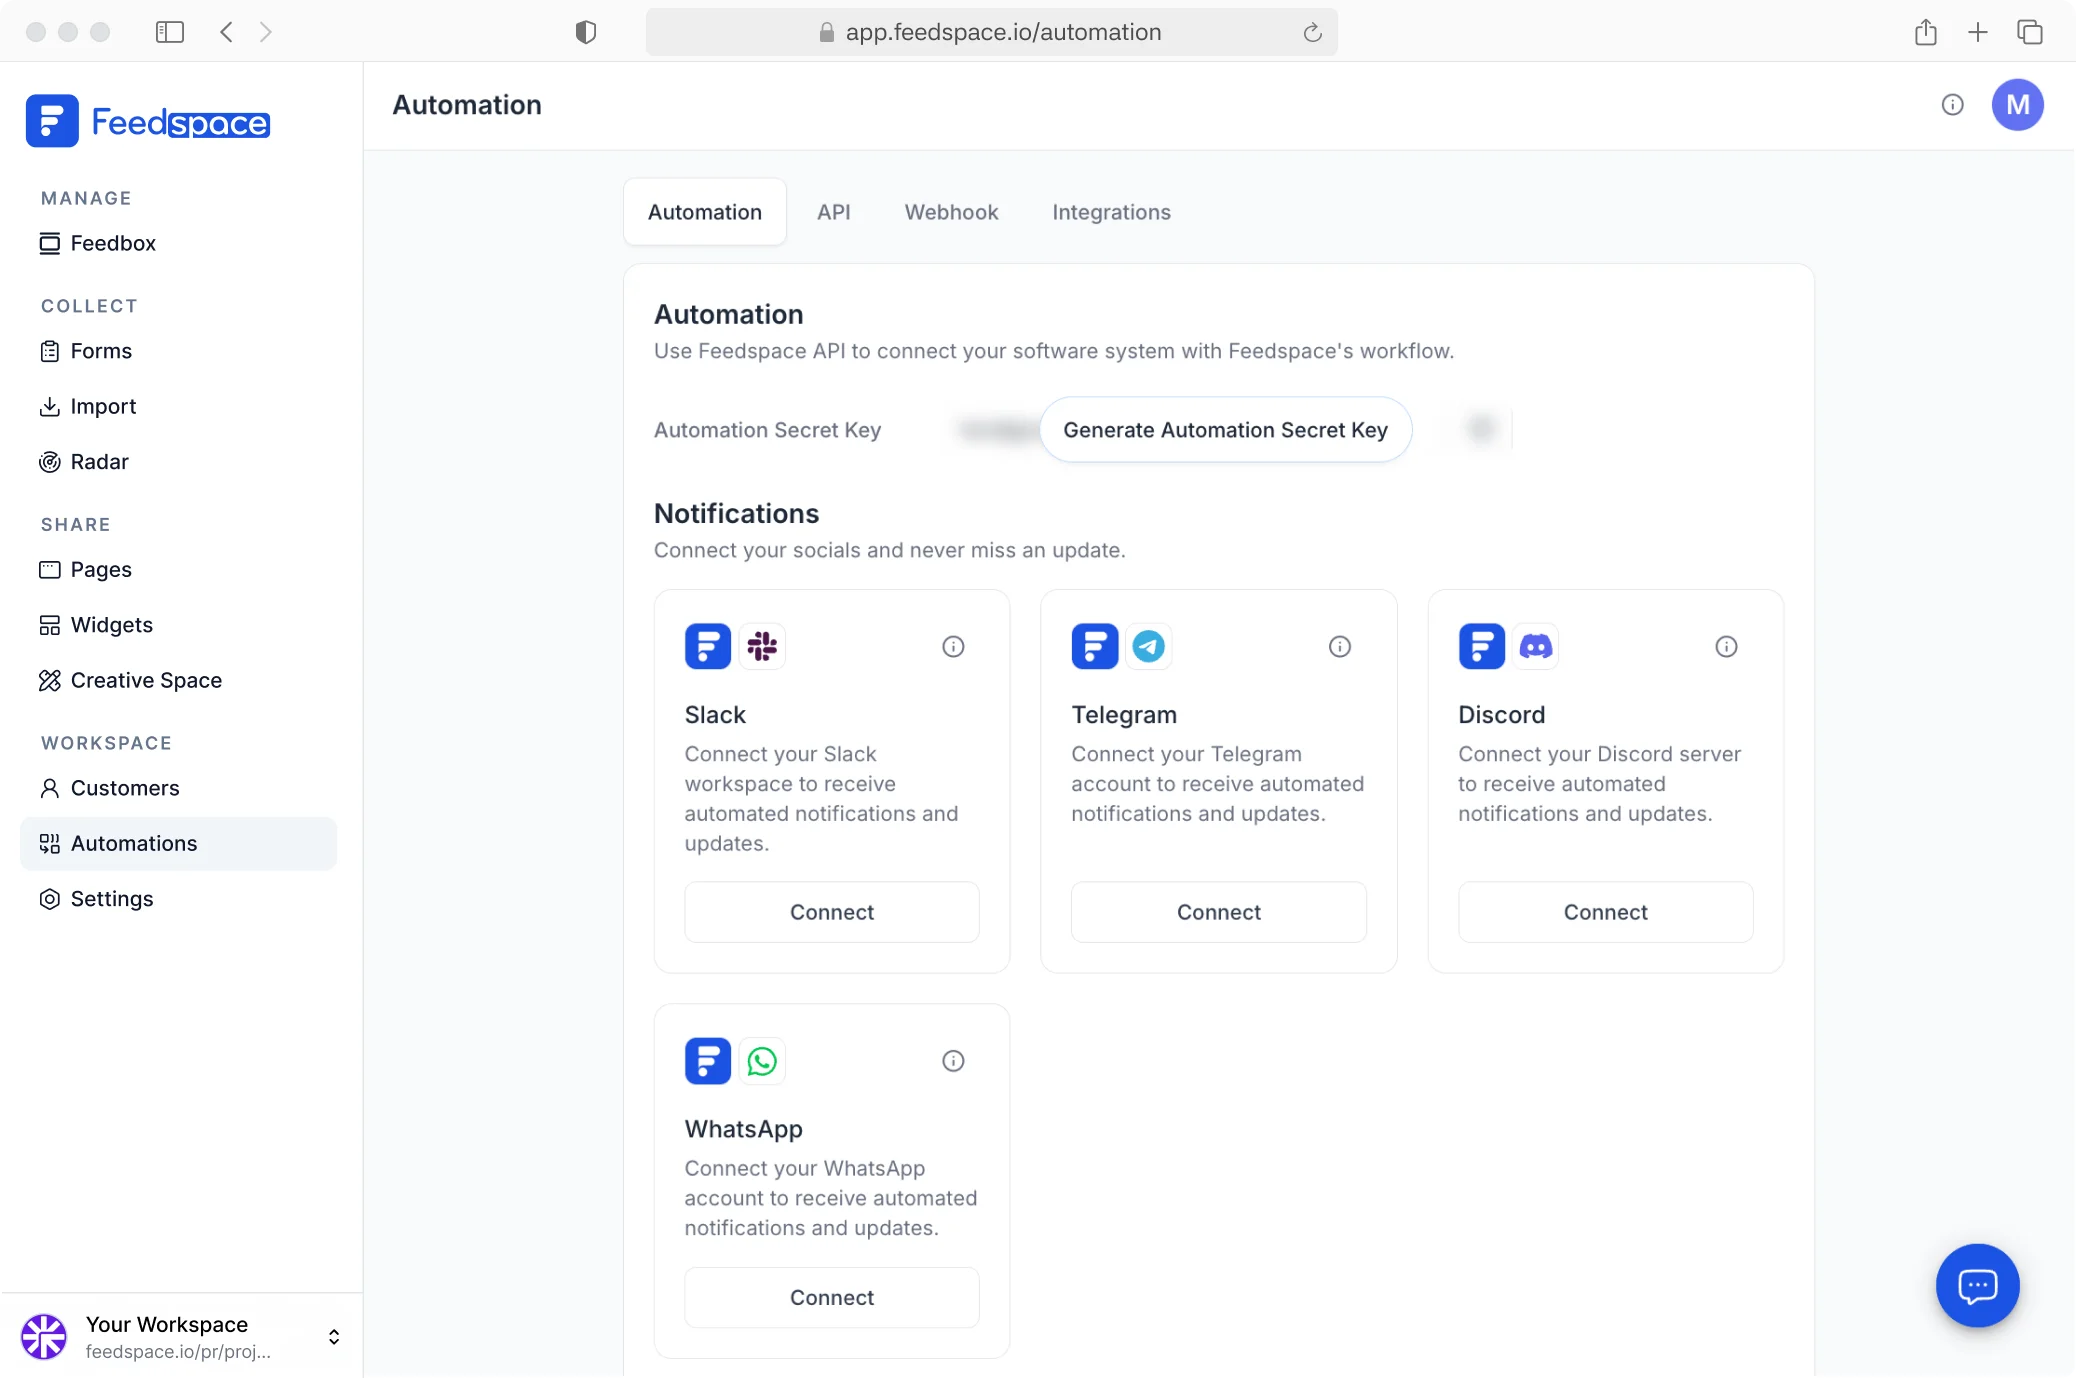This screenshot has height=1378, width=2076.
Task: Click the Feedspace logo
Action: [148, 121]
